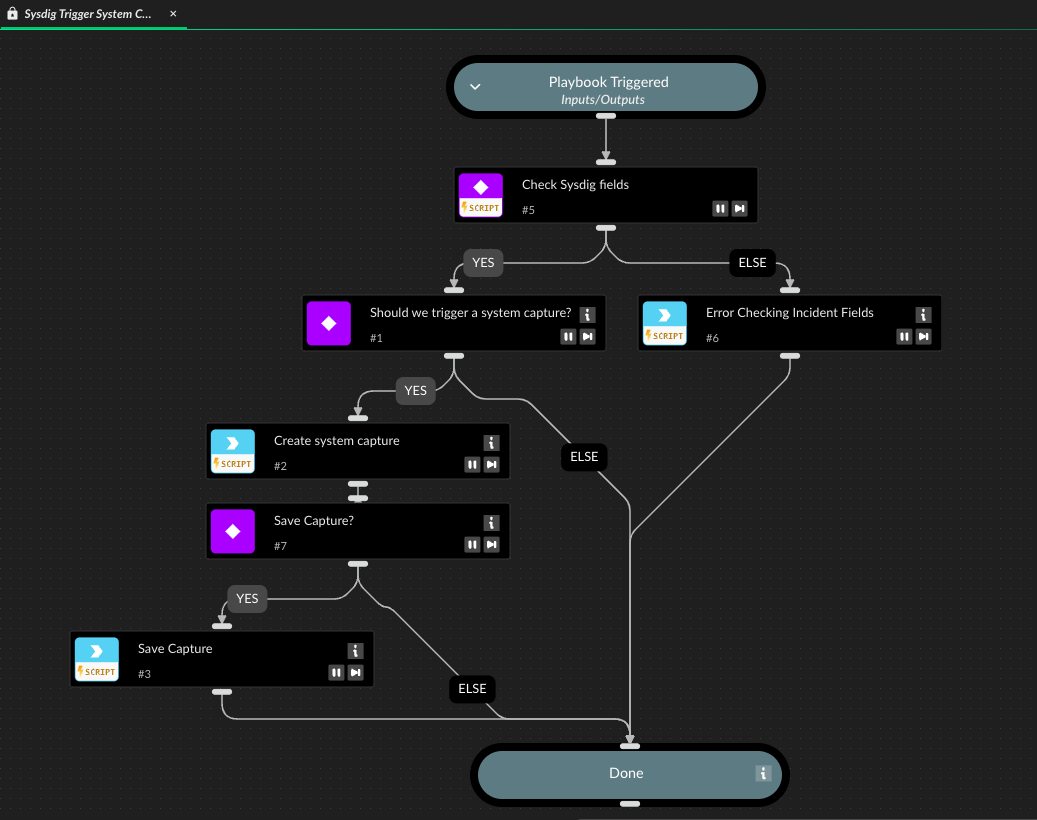Pause the "Save Capture?" condition task
Image resolution: width=1037 pixels, height=820 pixels.
tap(472, 544)
